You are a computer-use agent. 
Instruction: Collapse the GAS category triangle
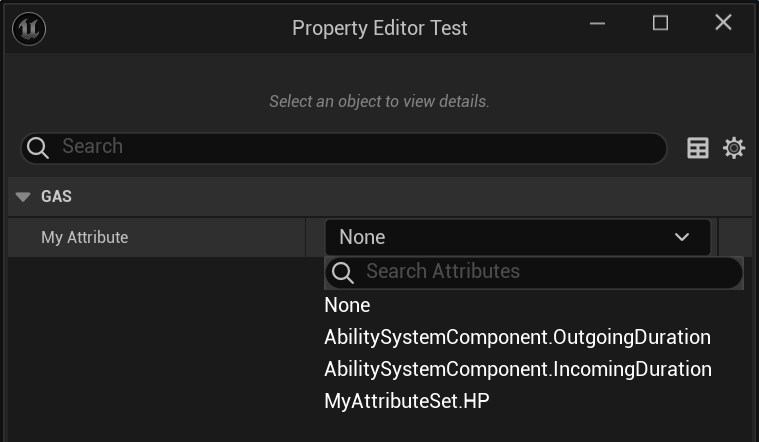(x=24, y=197)
